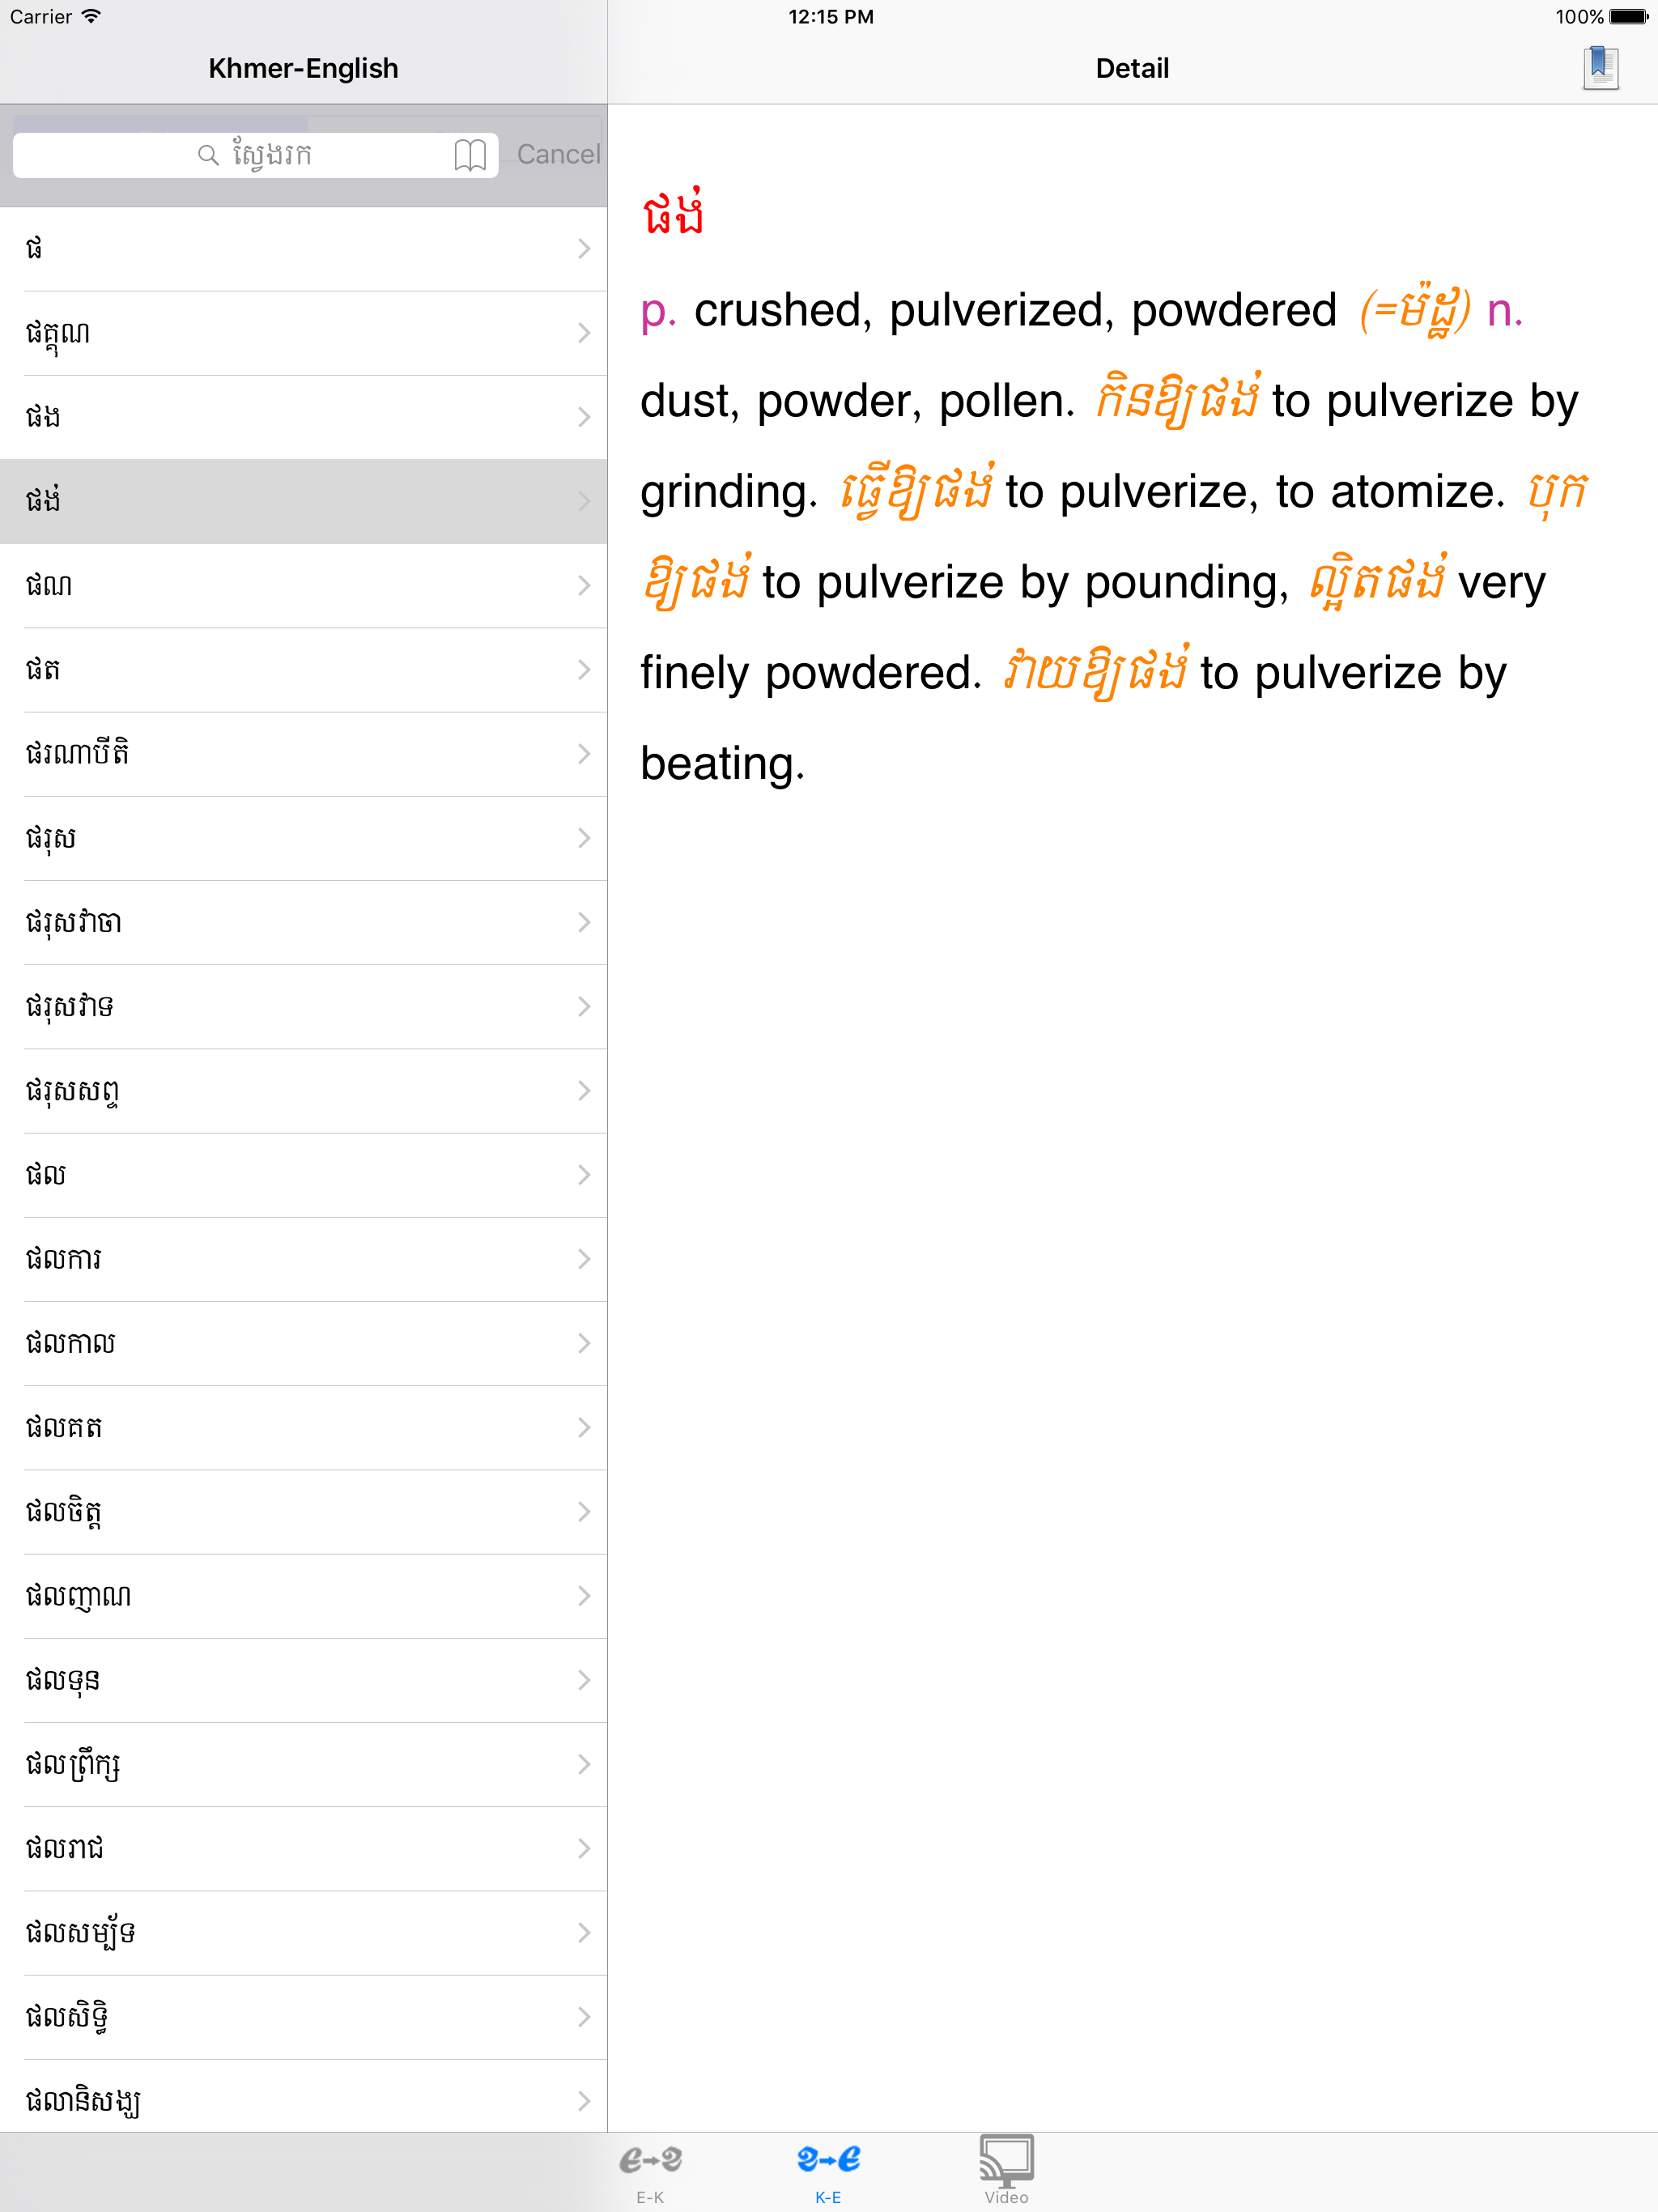The image size is (1658, 2212).
Task: Tap the Cancel button next to search
Action: click(557, 154)
